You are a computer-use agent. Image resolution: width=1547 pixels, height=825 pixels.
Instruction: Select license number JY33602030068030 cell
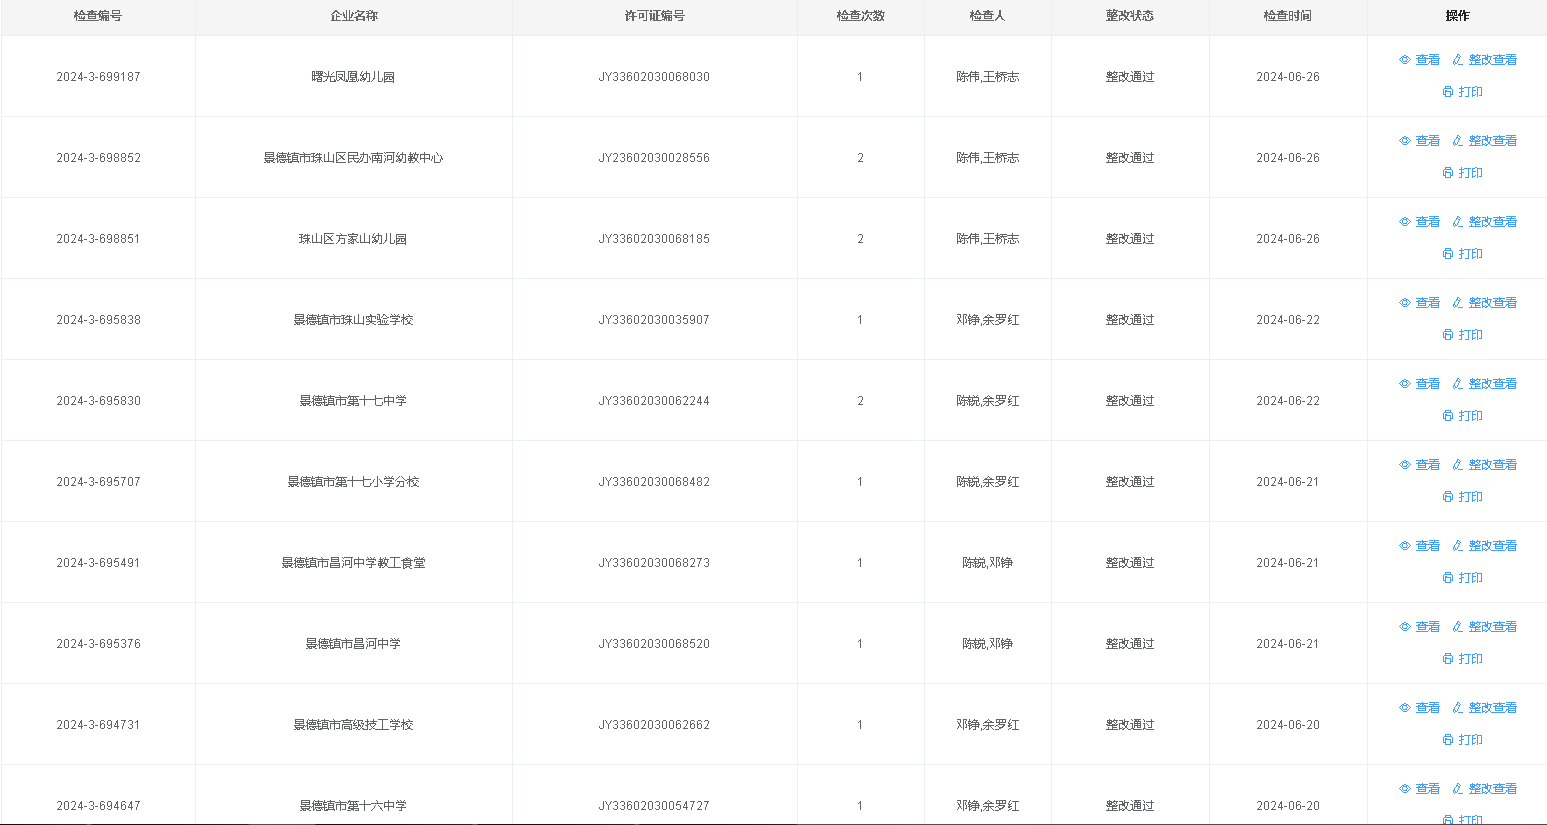tap(654, 77)
